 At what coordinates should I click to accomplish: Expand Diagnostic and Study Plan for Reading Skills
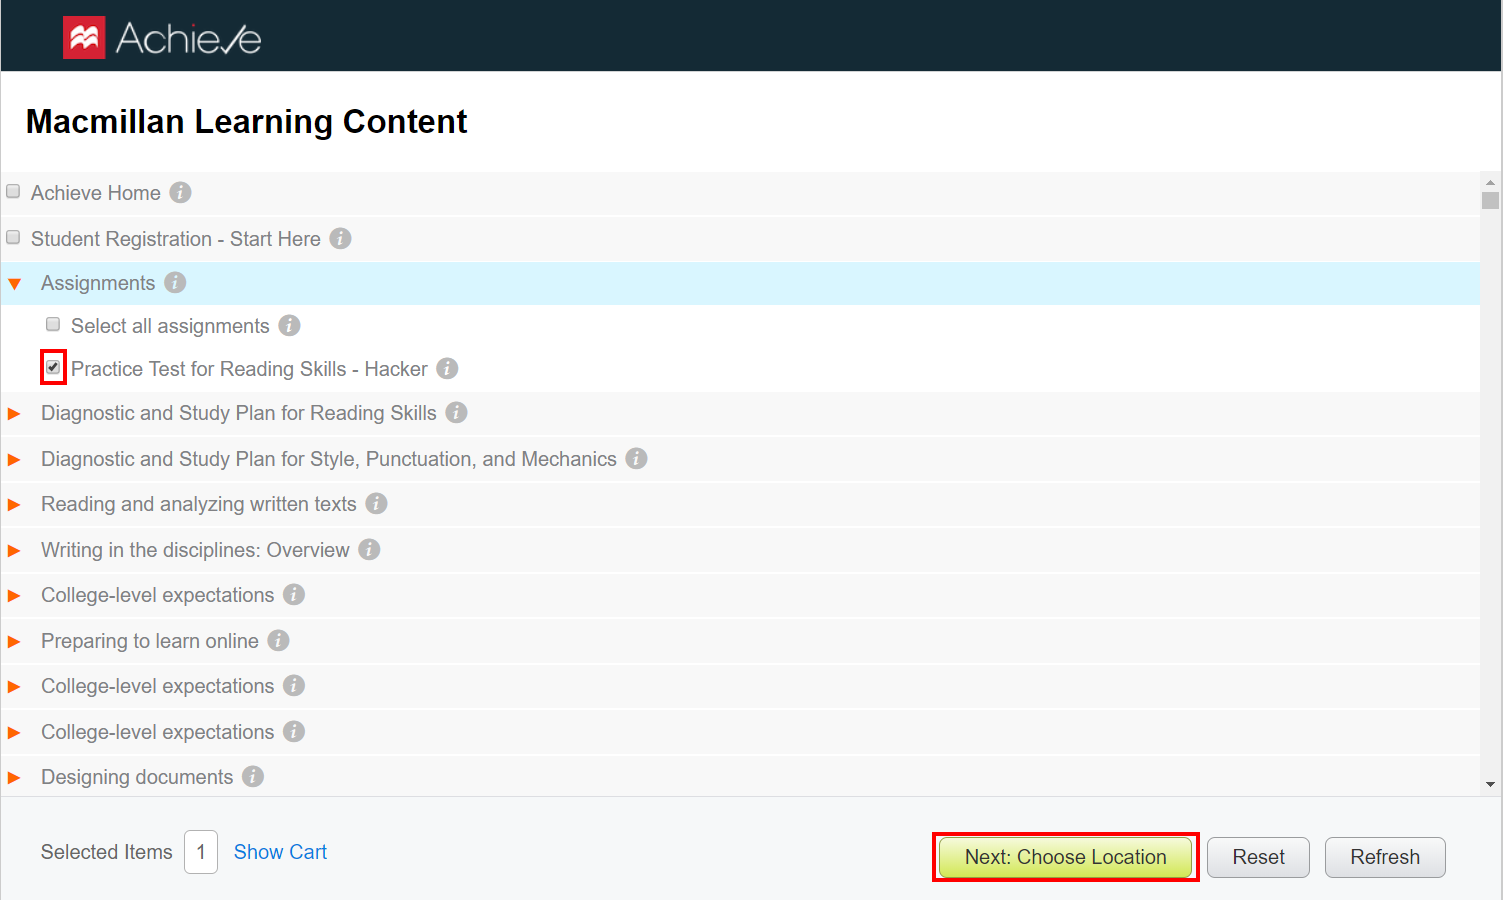click(15, 412)
